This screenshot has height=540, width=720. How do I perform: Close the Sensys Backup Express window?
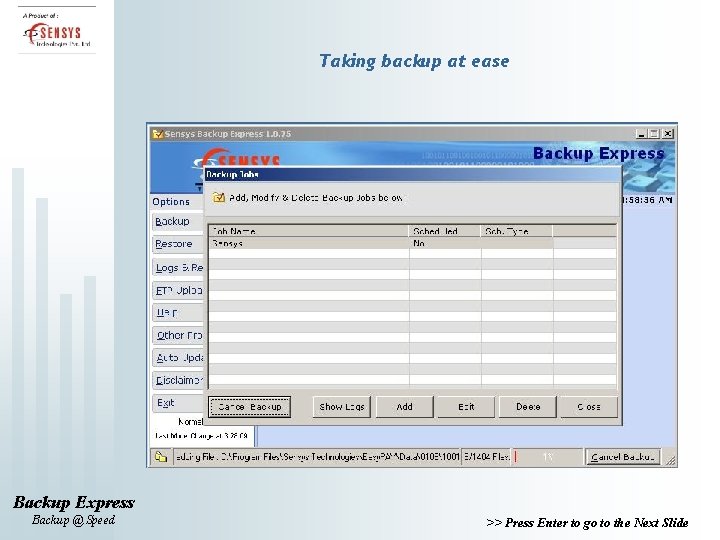668,134
